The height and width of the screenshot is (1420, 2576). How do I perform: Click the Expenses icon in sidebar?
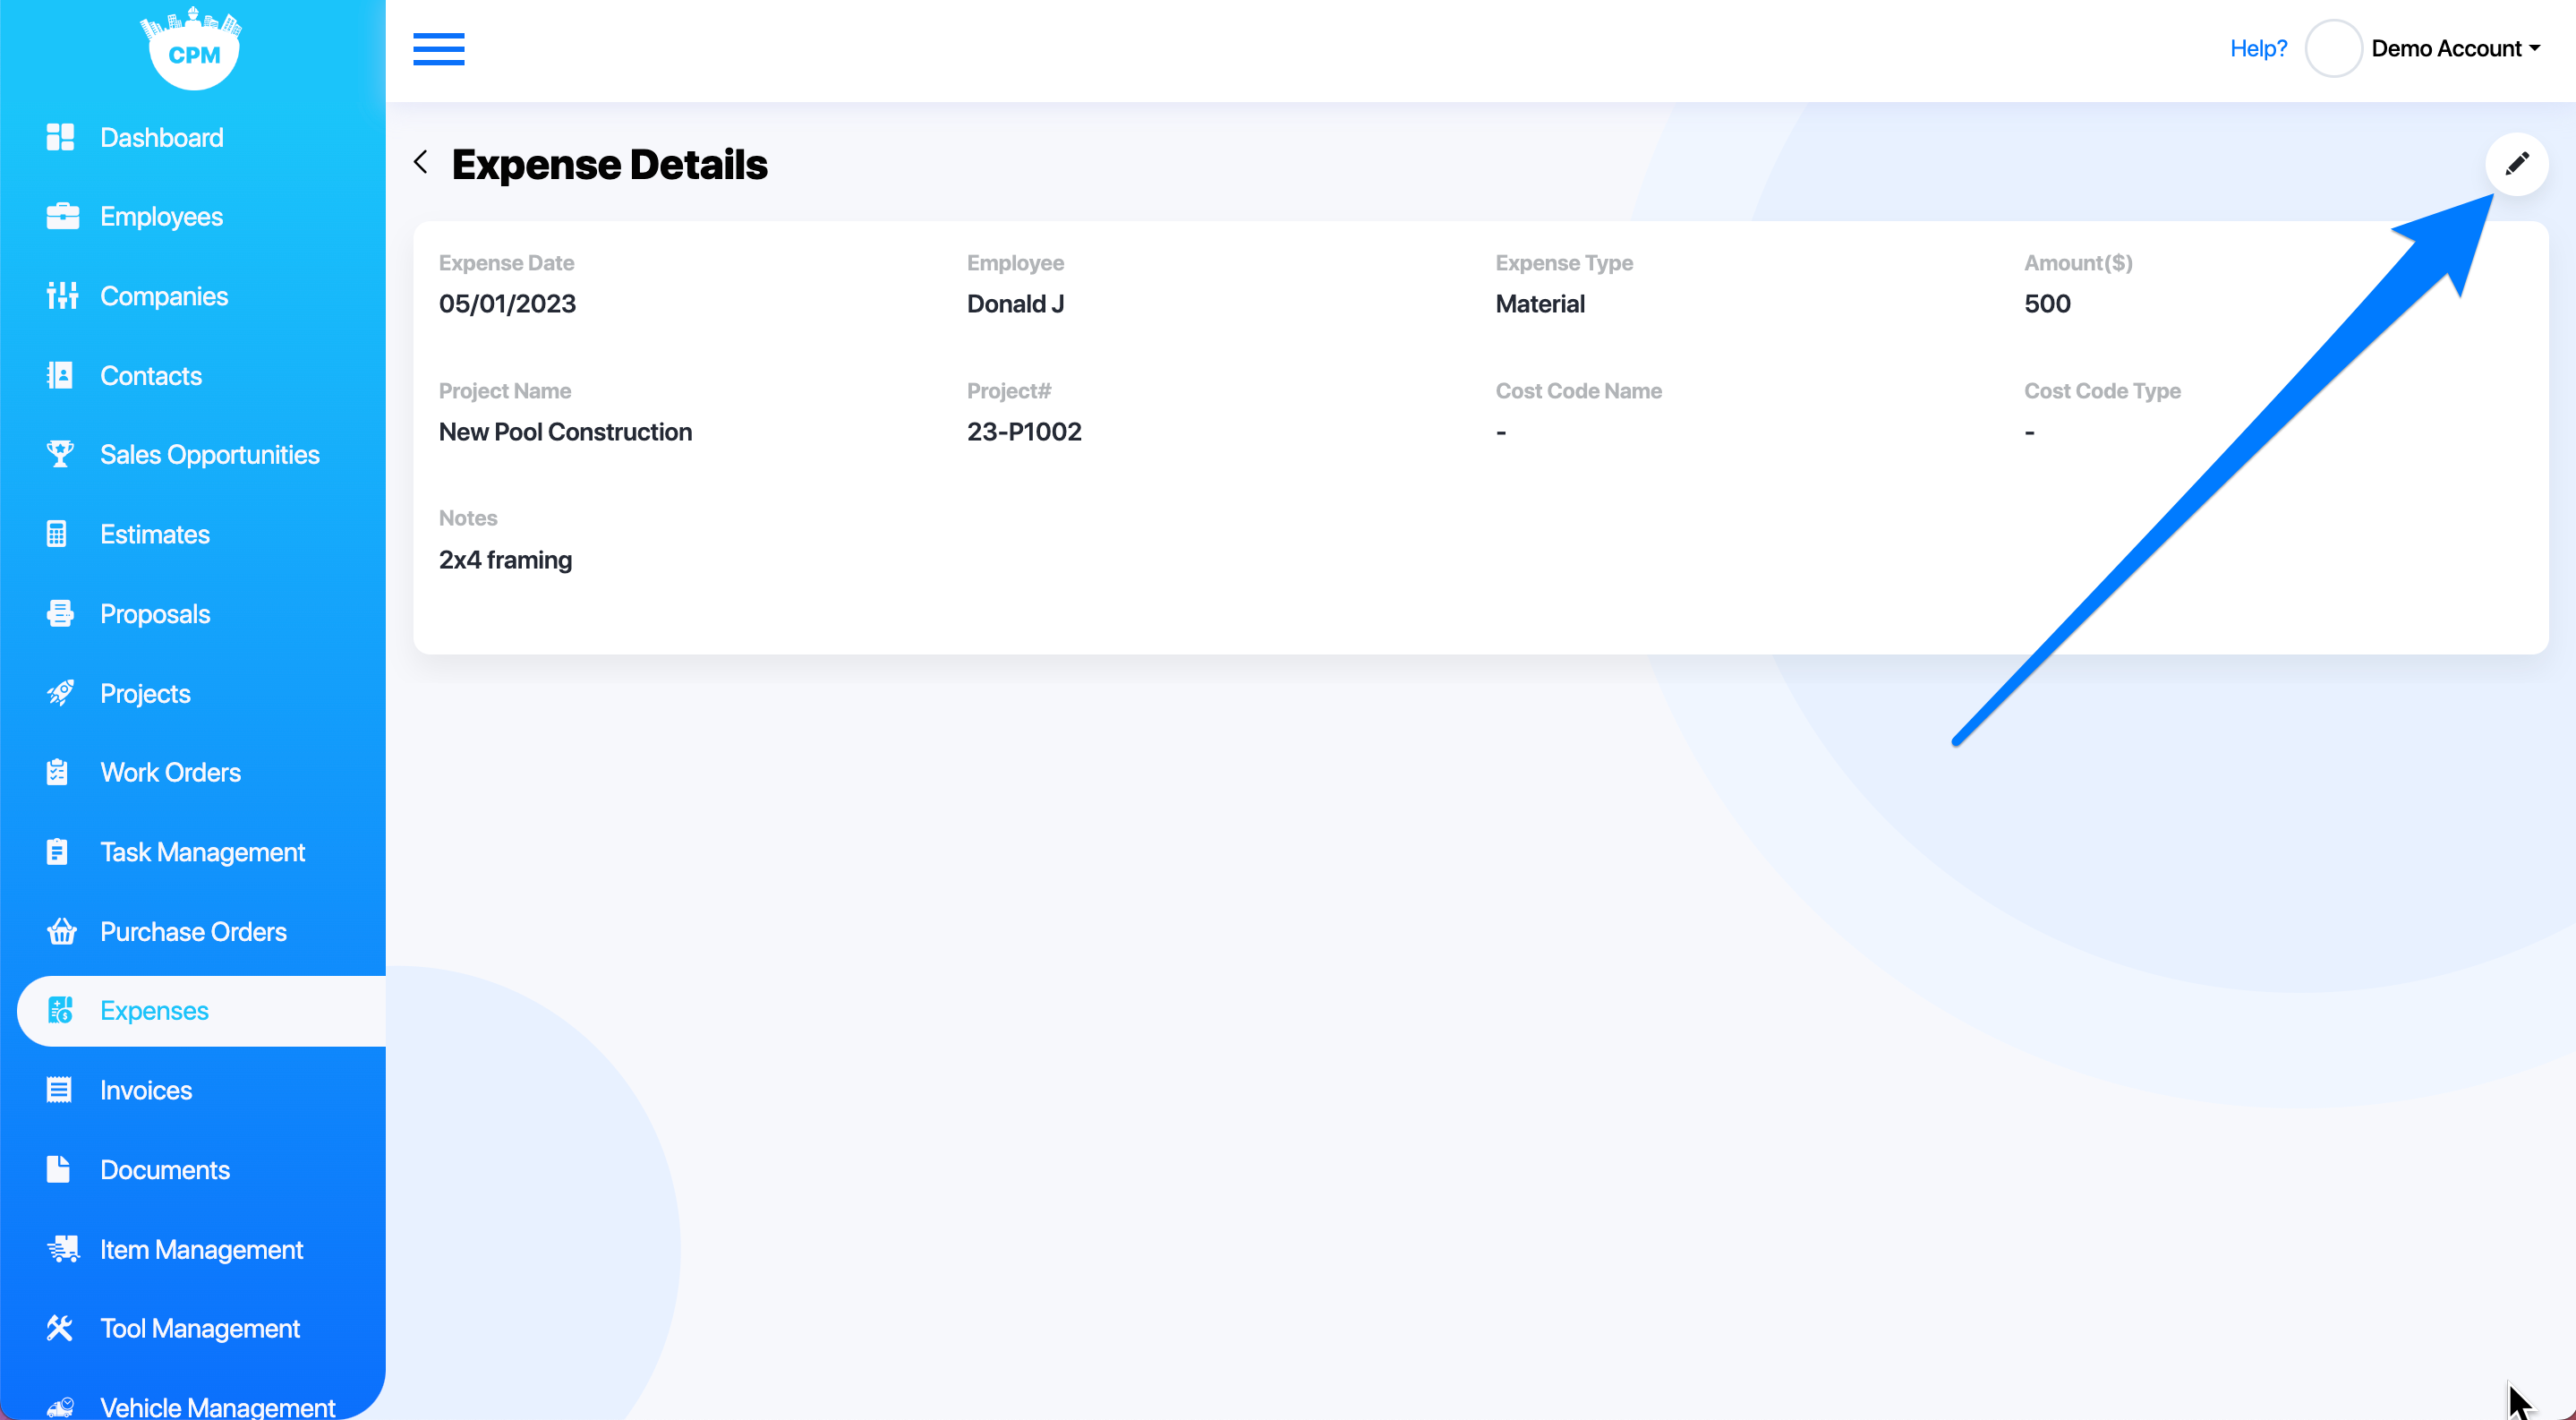coord(61,1011)
